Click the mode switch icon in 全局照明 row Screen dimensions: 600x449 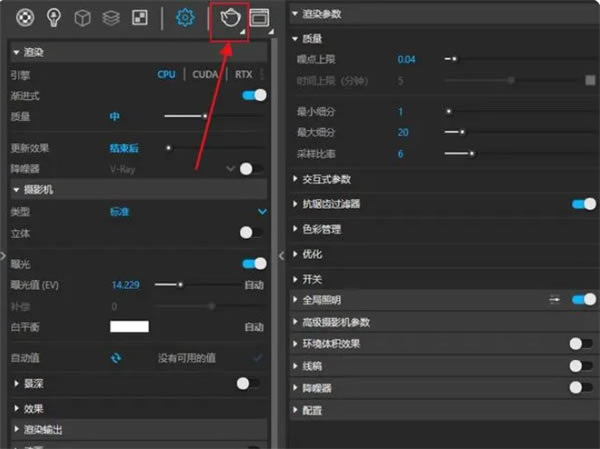(x=554, y=300)
